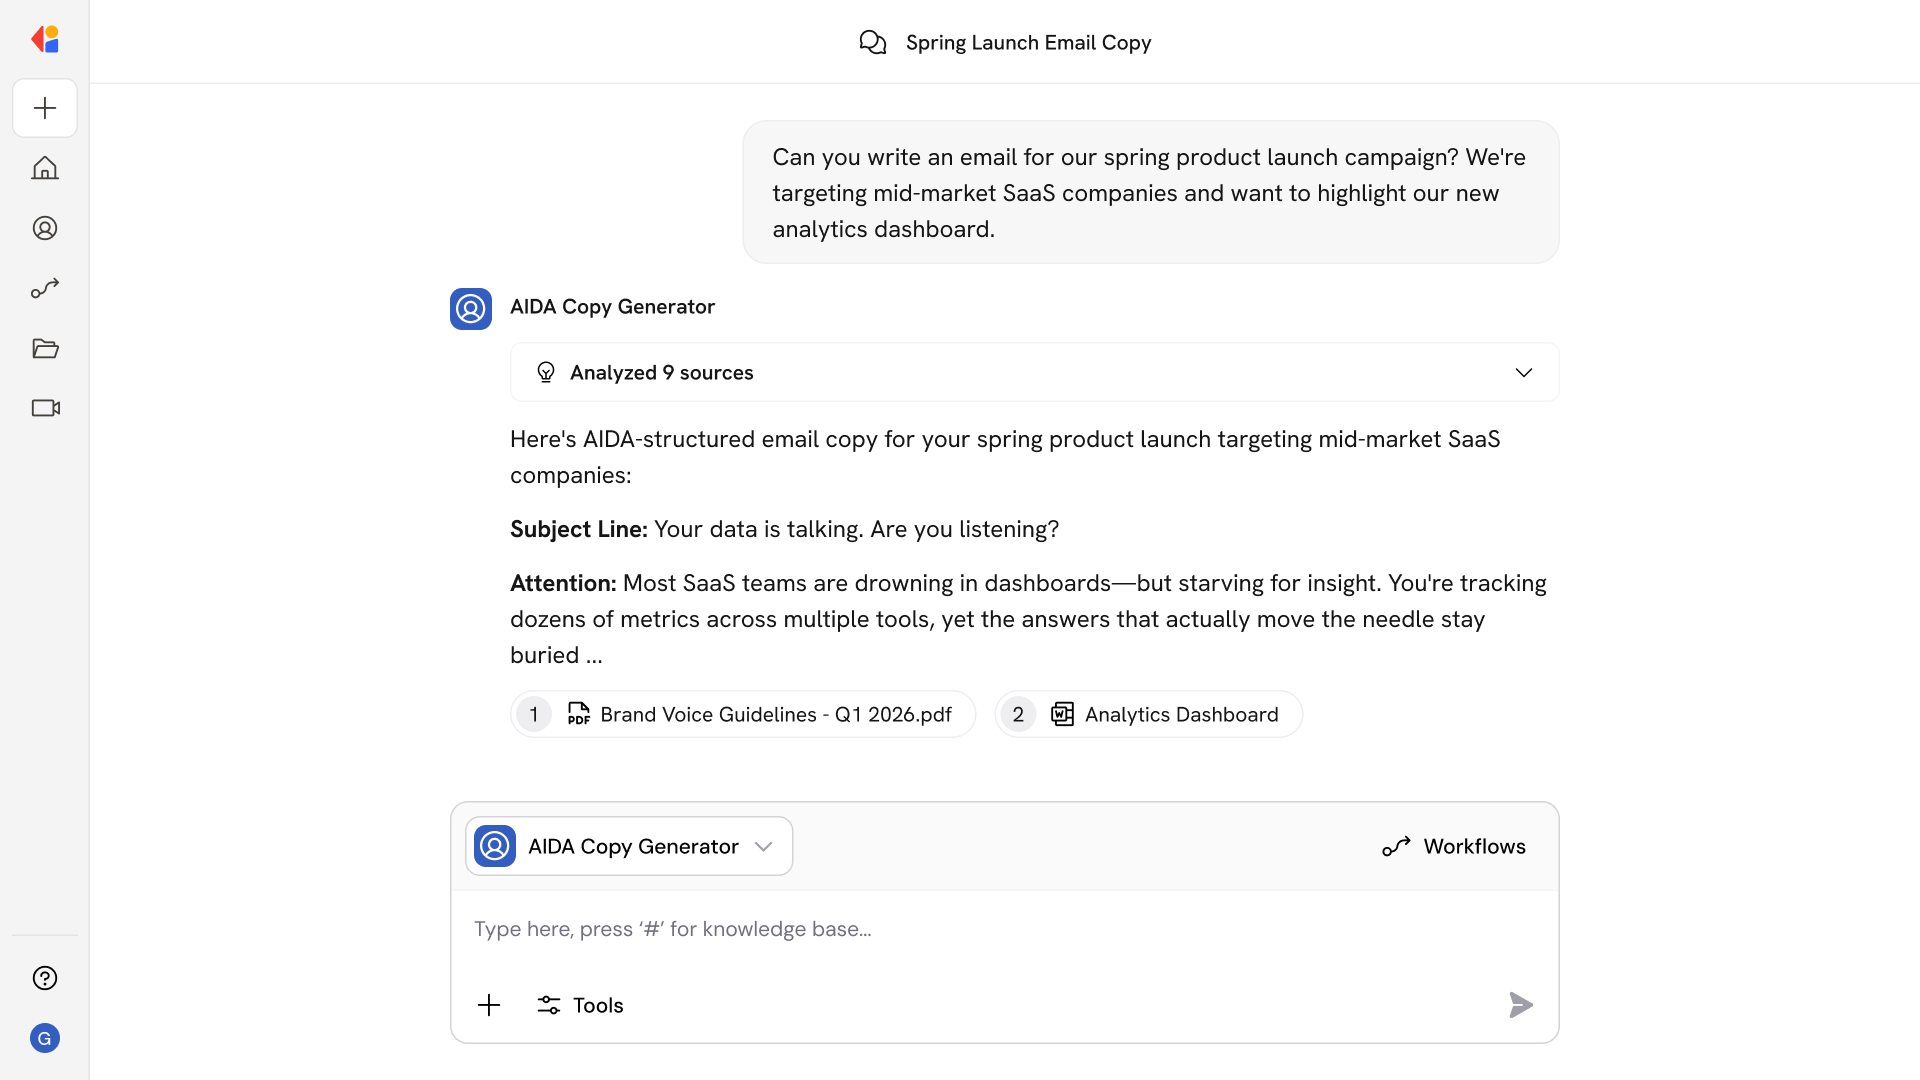Click the app logo at top left
This screenshot has height=1080, width=1920.
tap(45, 39)
